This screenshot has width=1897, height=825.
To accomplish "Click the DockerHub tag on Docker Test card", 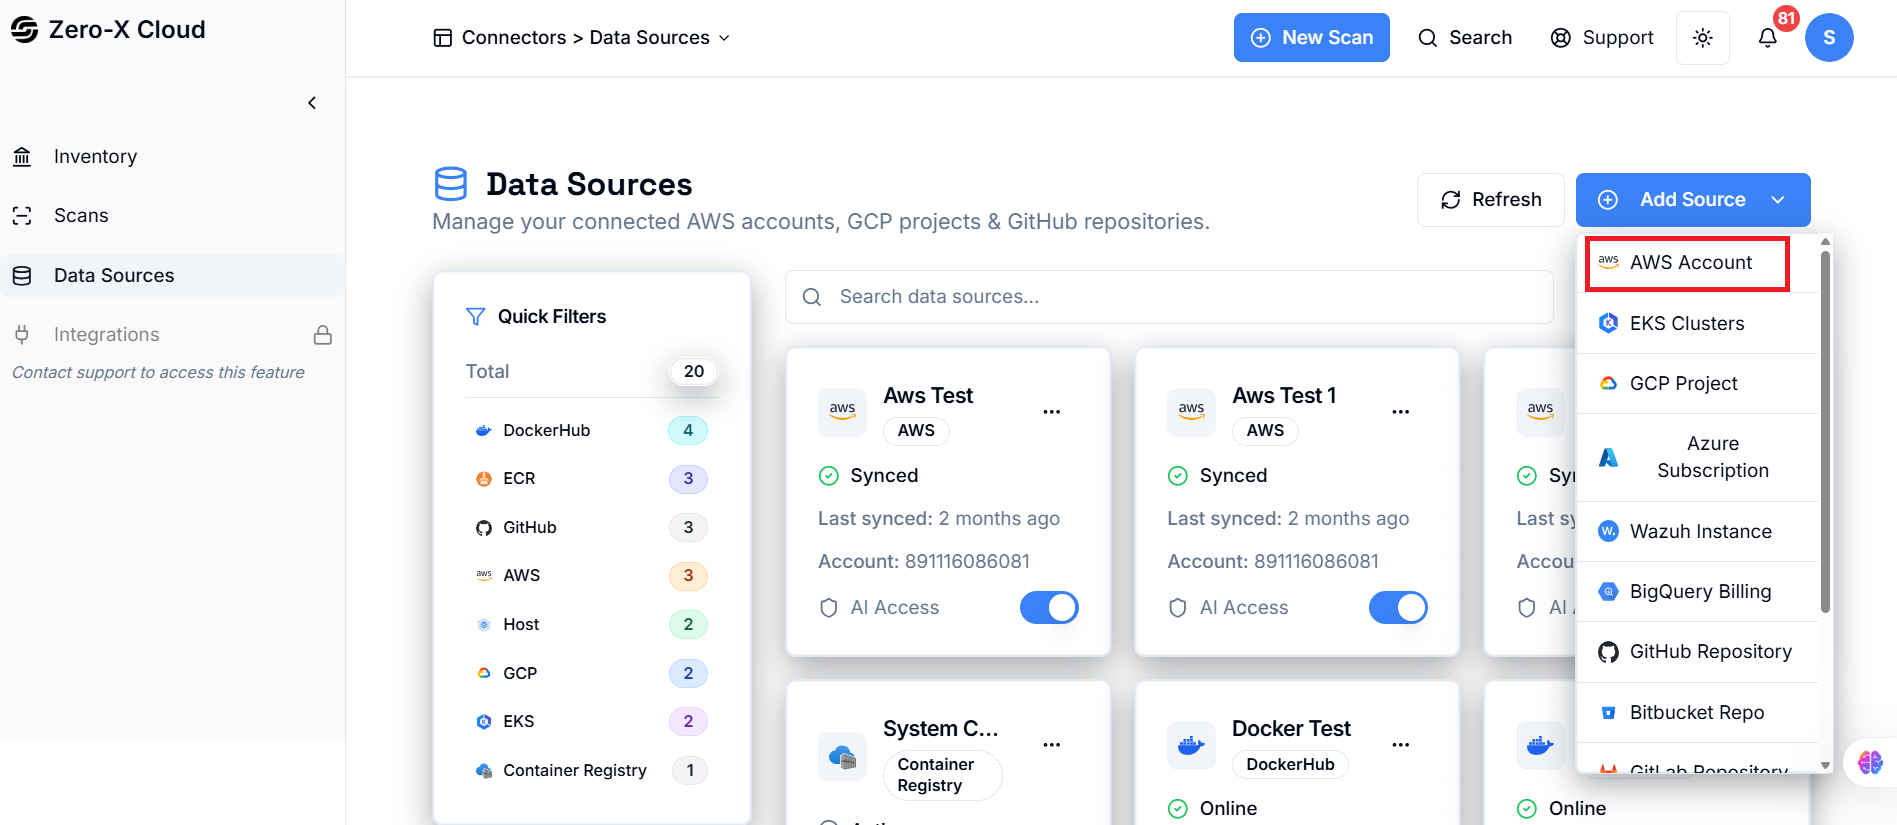I will (x=1291, y=765).
